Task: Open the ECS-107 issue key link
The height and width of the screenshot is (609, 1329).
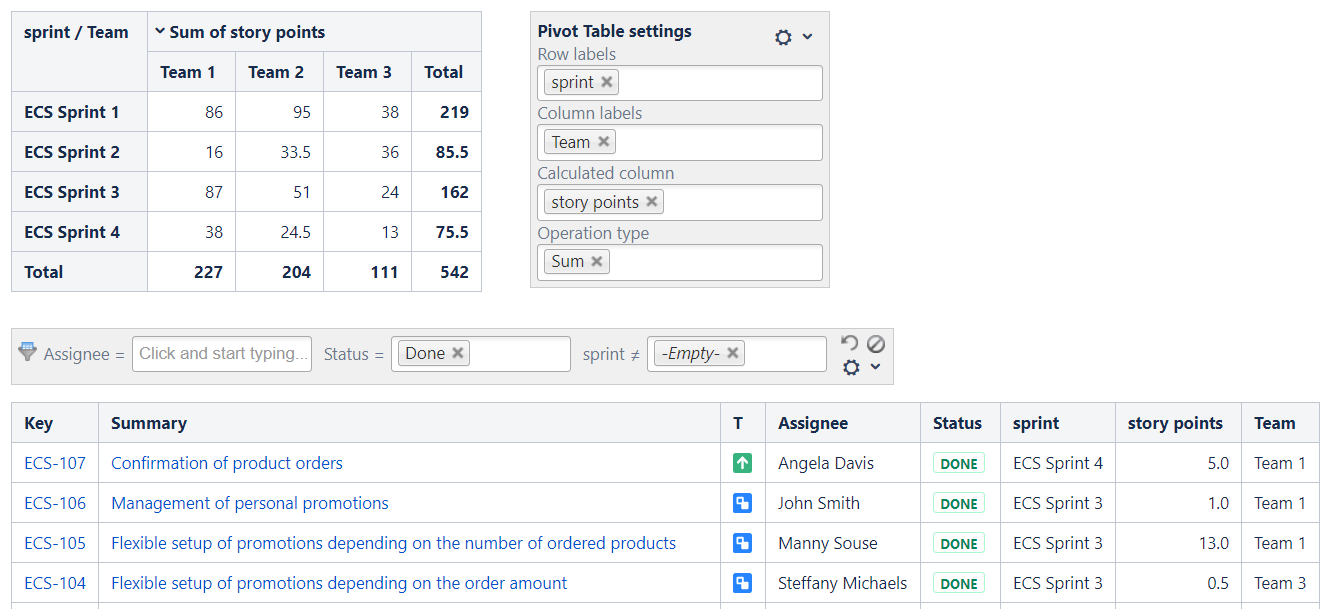Action: pos(55,463)
